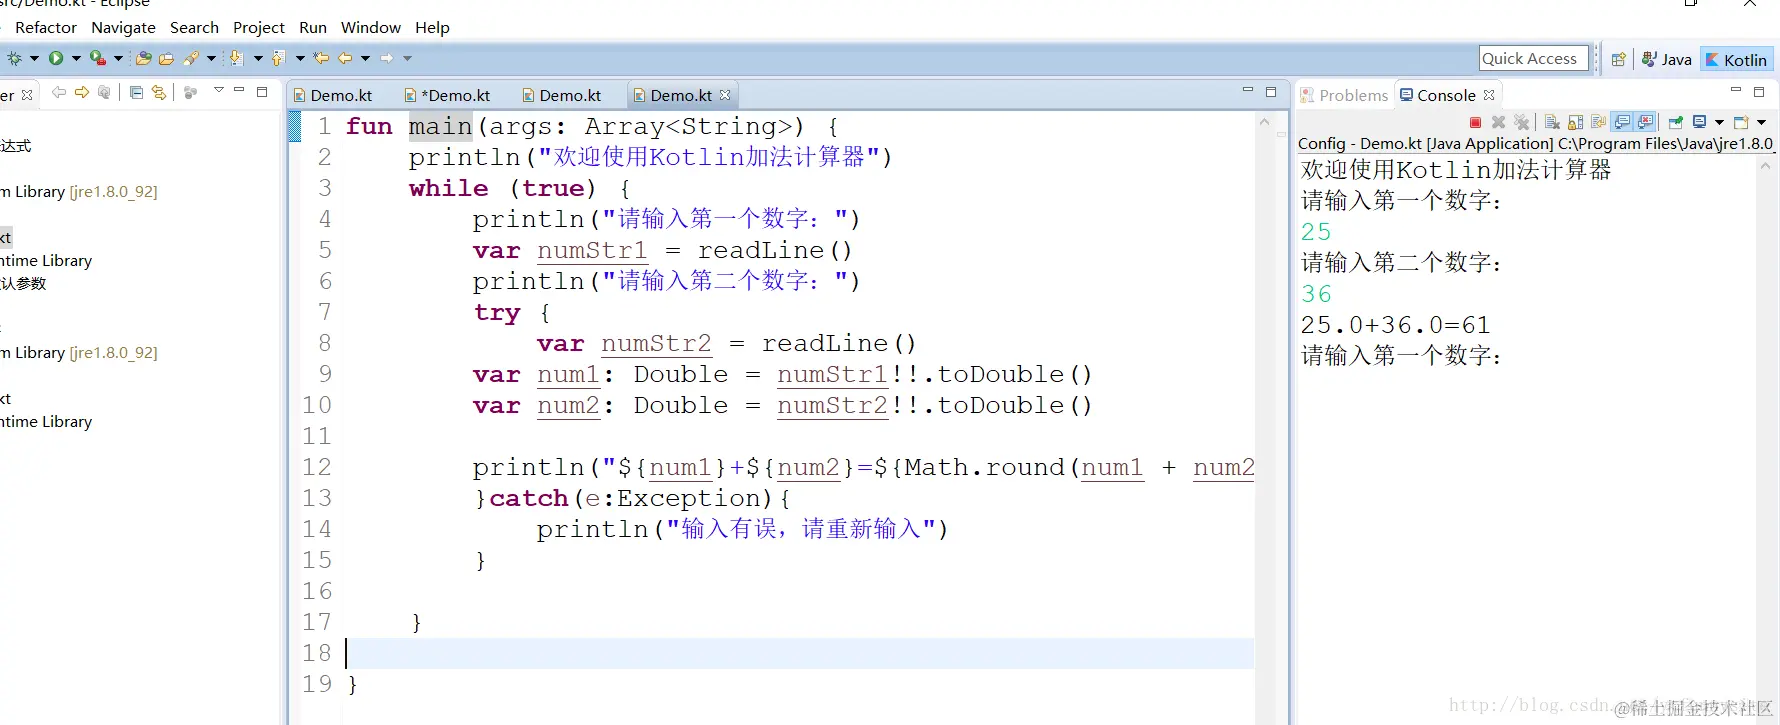1780x725 pixels.
Task: Open the explorer View Menu triangle
Action: pos(218,90)
